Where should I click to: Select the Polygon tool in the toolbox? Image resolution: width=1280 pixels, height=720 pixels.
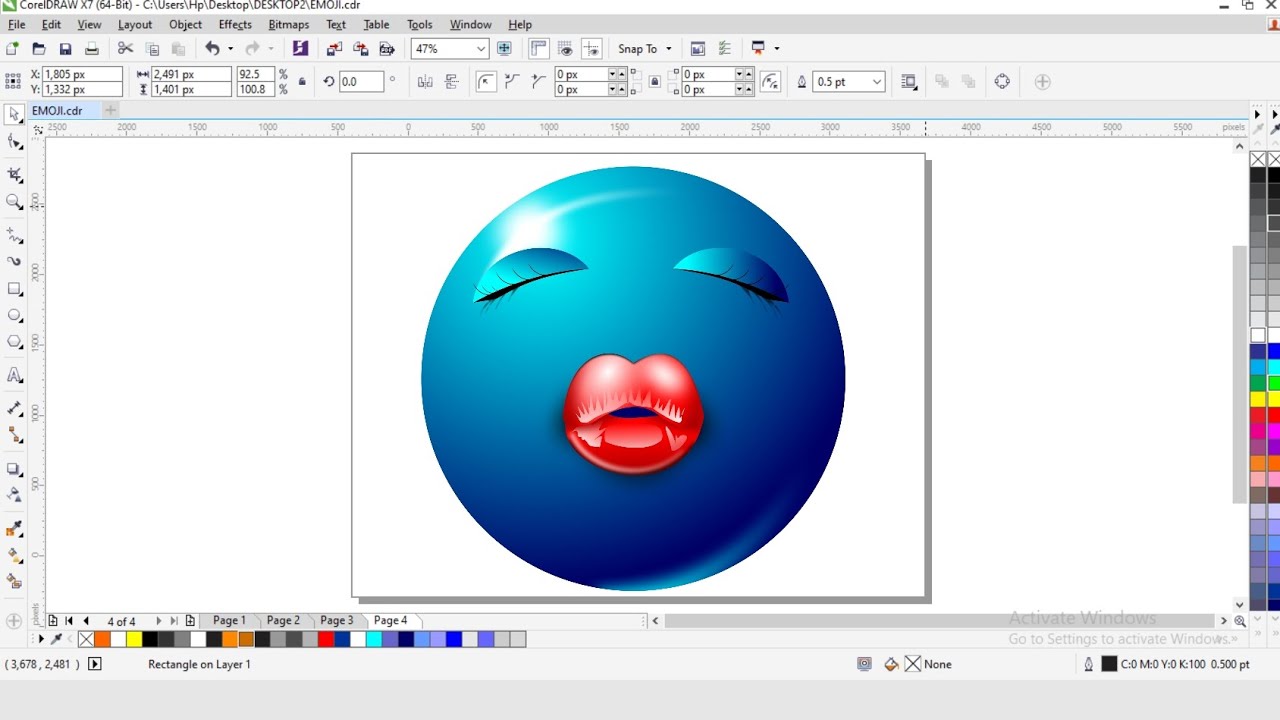(14, 342)
